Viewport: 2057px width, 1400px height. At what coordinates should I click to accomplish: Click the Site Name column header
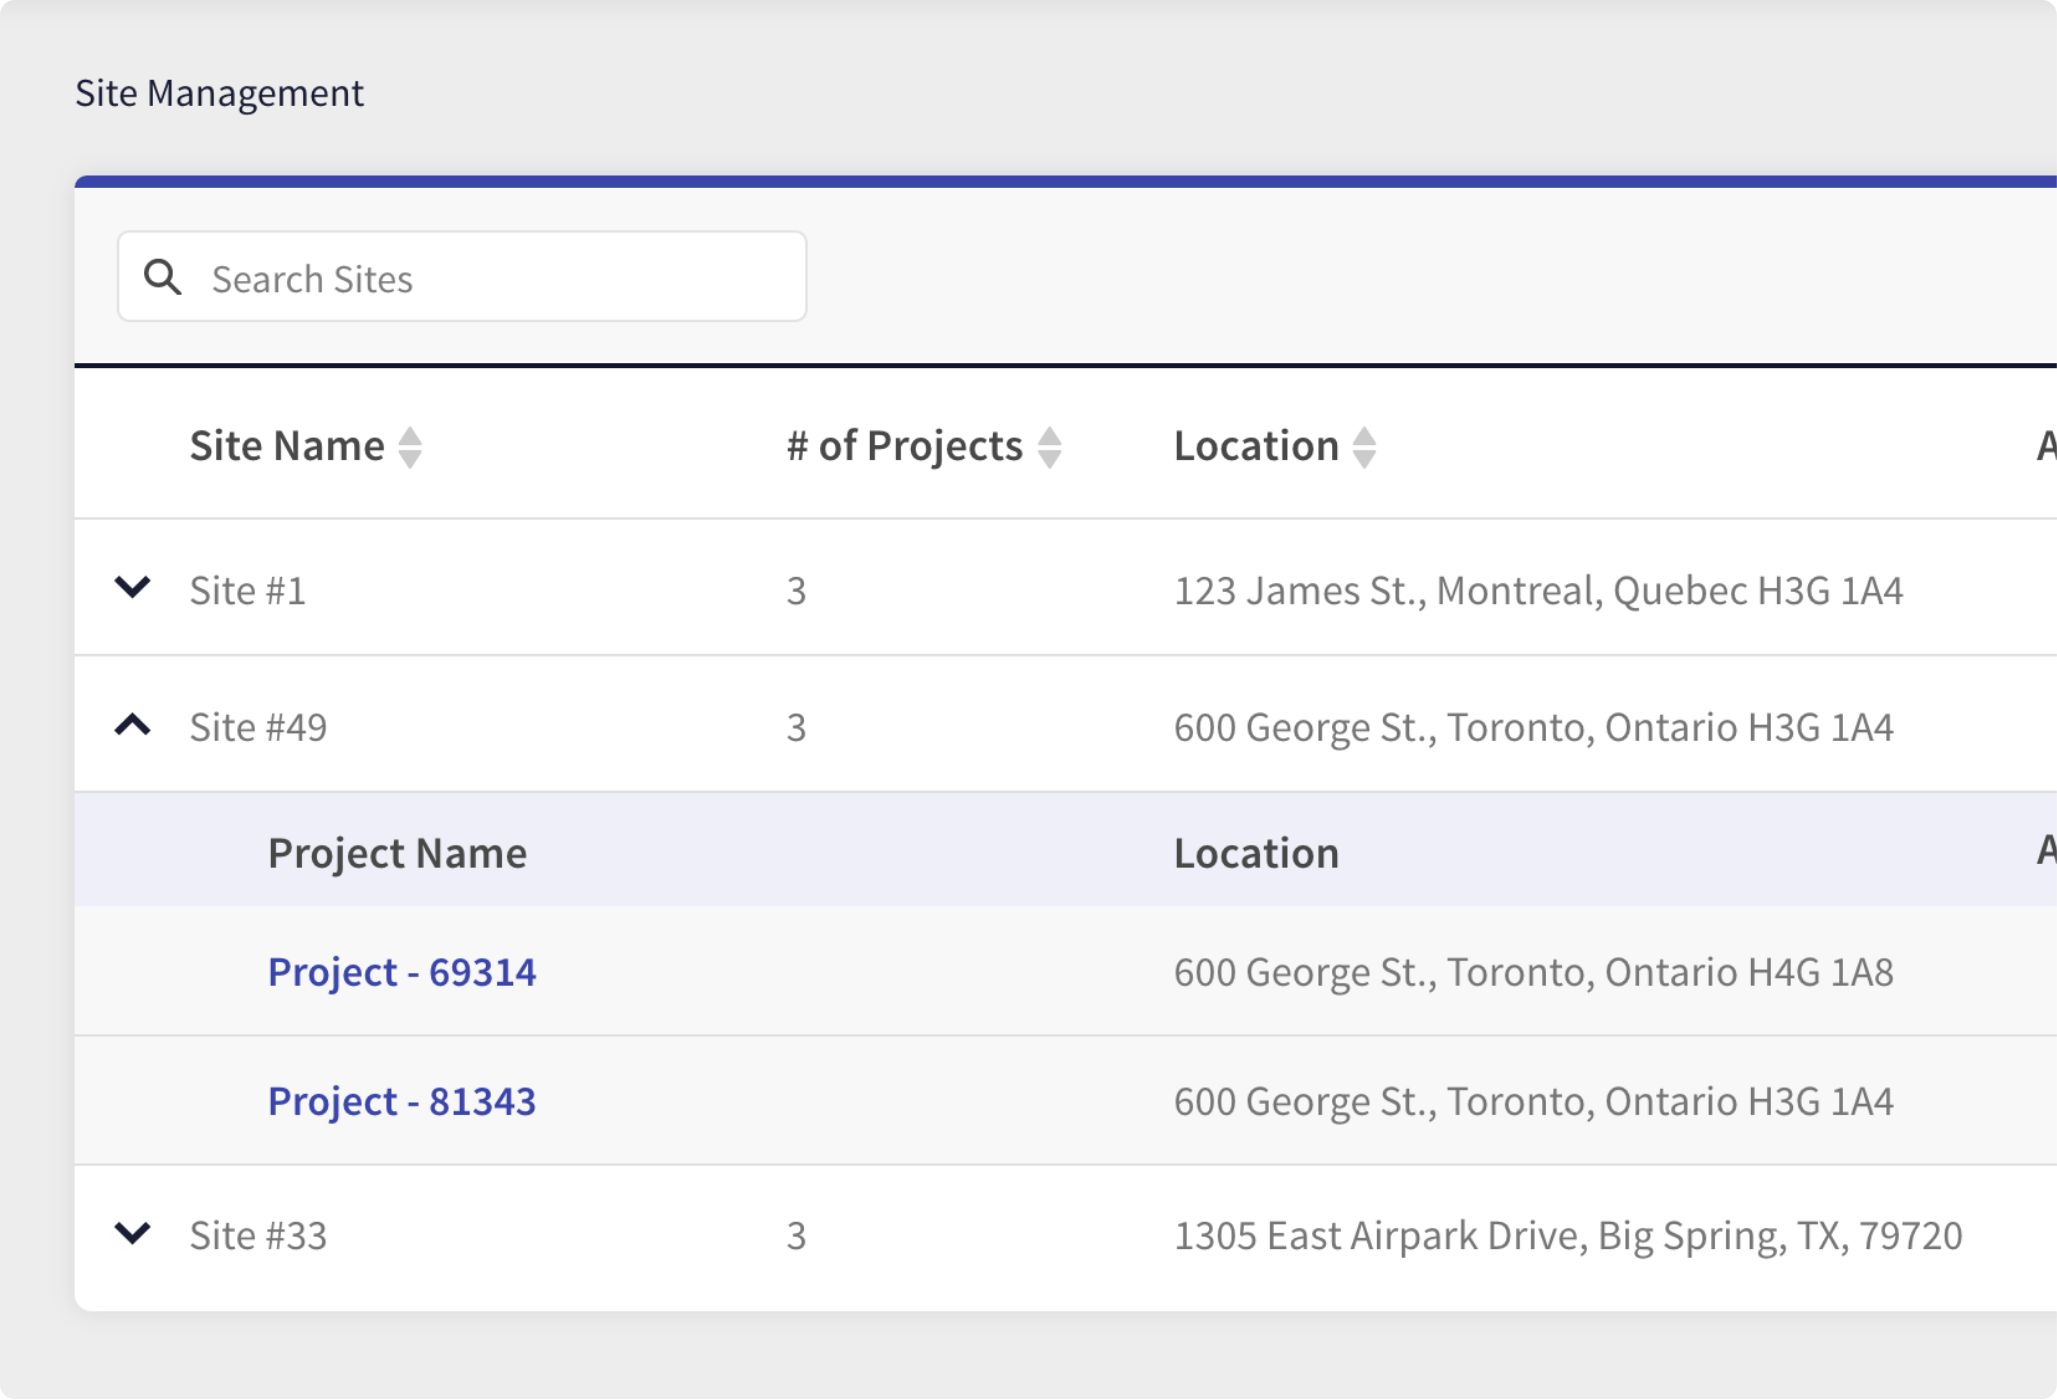coord(285,446)
